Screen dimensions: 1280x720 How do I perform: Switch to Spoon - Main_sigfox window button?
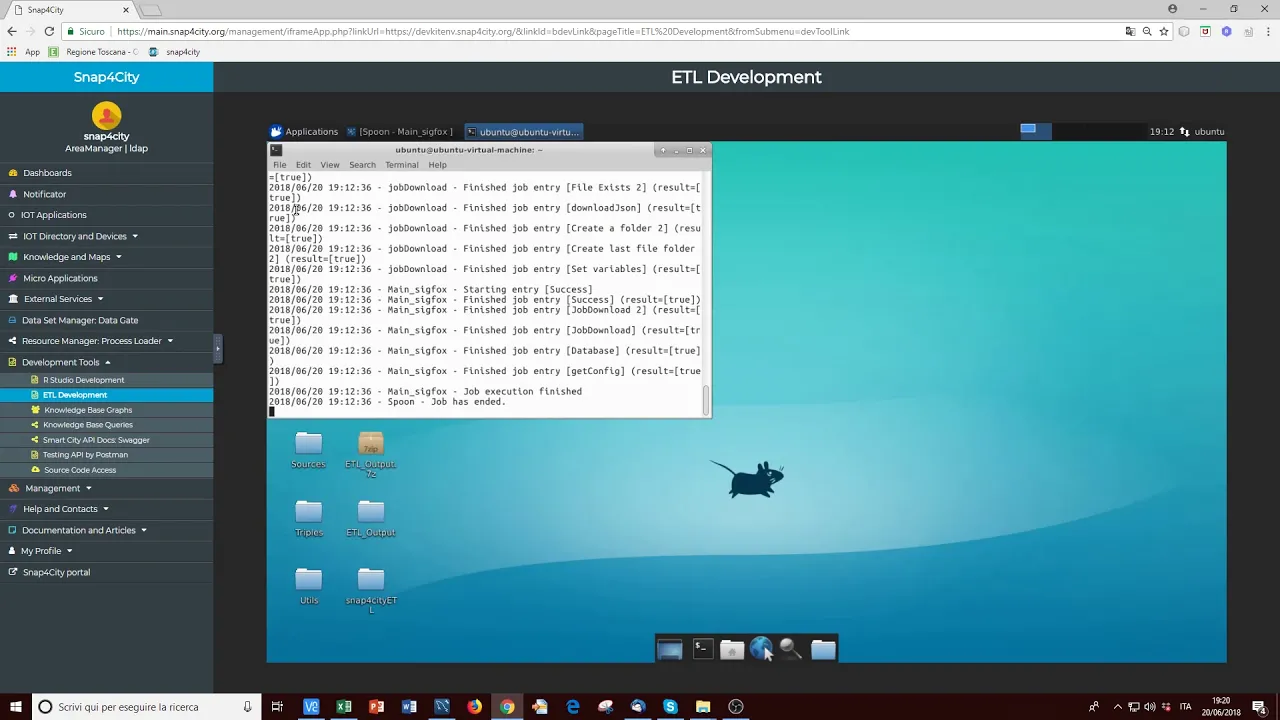(400, 131)
